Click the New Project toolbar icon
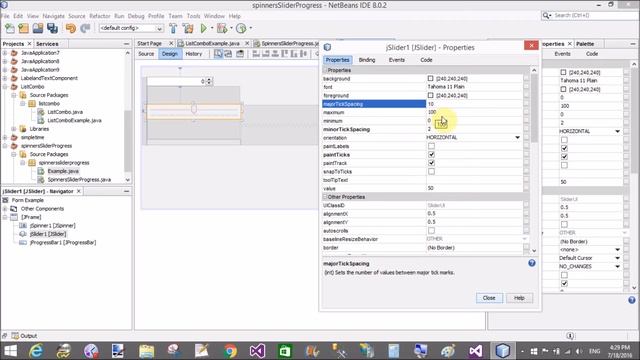The height and width of the screenshot is (360, 640). point(24,28)
